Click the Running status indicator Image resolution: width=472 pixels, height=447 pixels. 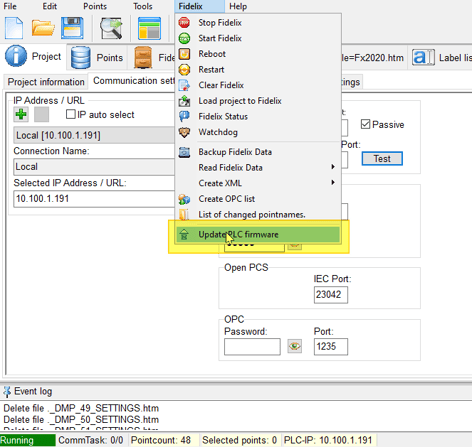click(28, 440)
